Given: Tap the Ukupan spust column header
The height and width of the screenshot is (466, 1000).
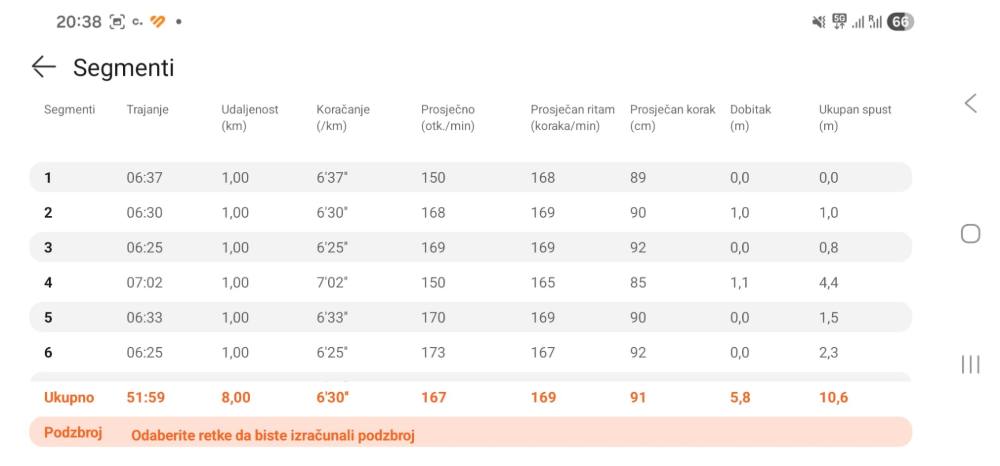Looking at the screenshot, I should click(855, 118).
